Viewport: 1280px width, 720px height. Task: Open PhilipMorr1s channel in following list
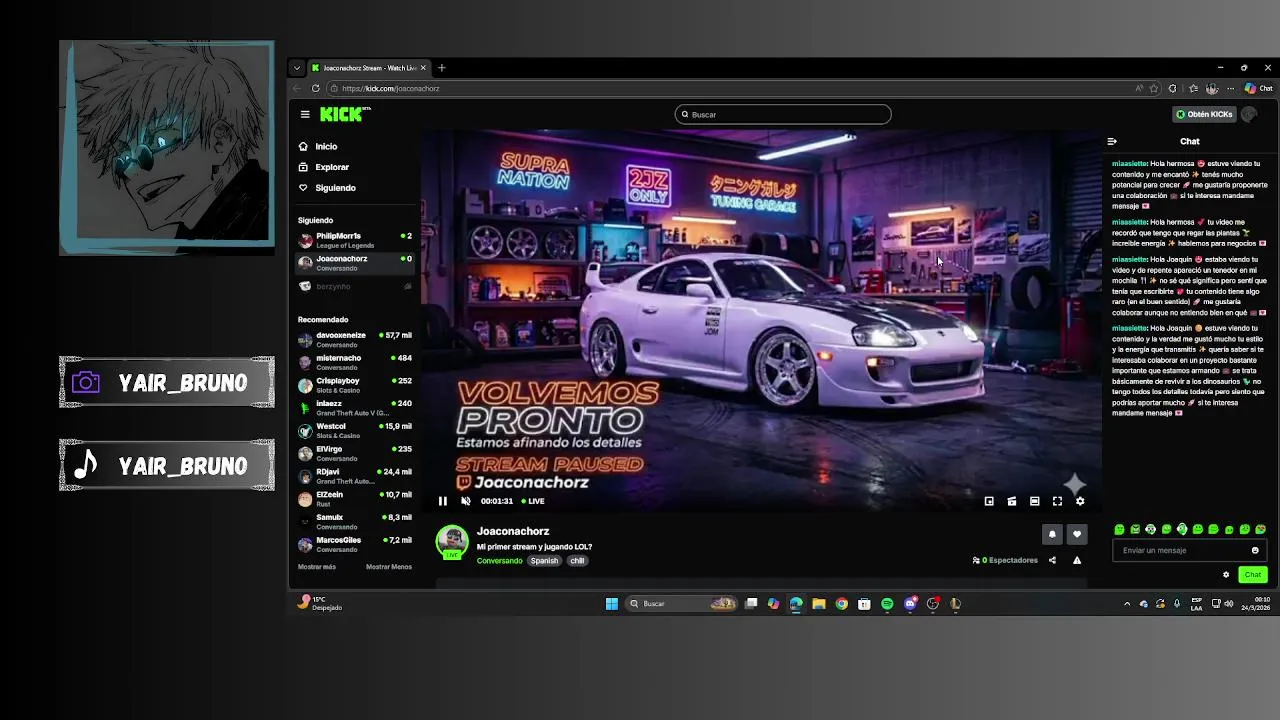[x=355, y=240]
